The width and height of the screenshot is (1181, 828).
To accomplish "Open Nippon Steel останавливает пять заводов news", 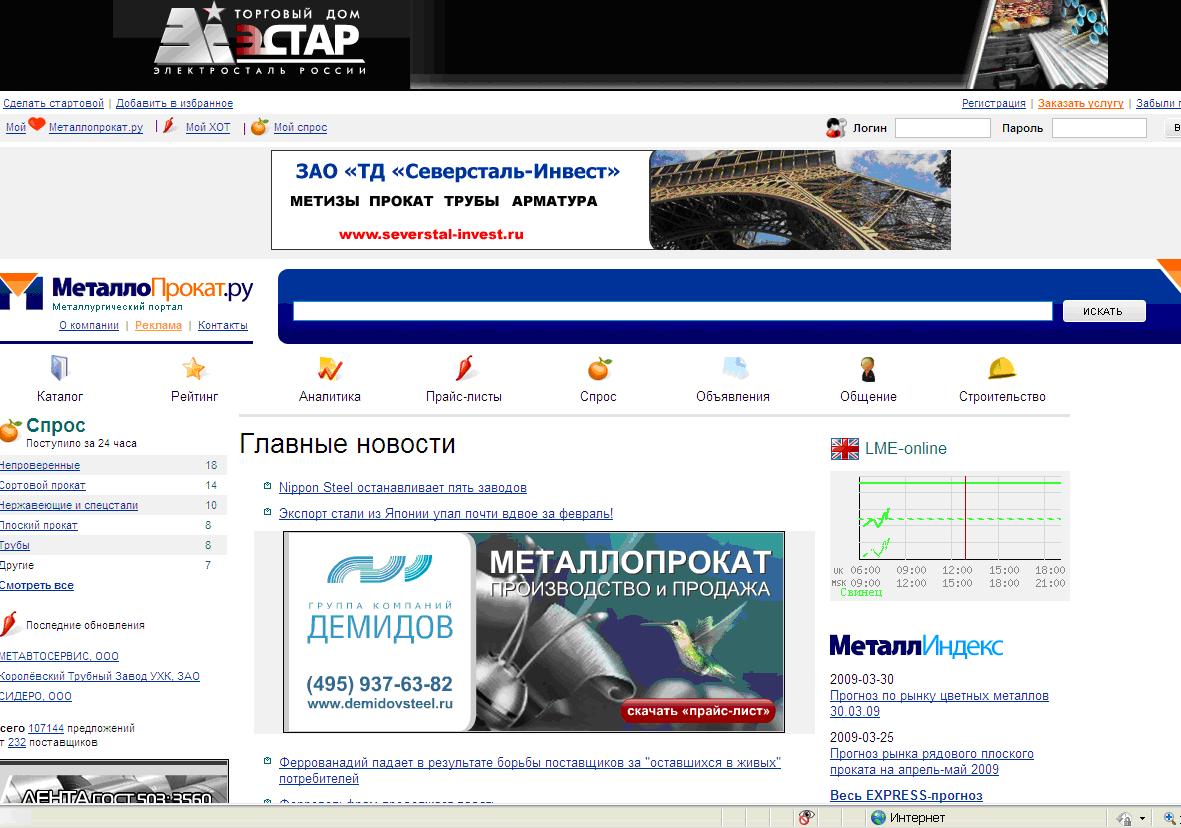I will (x=402, y=487).
